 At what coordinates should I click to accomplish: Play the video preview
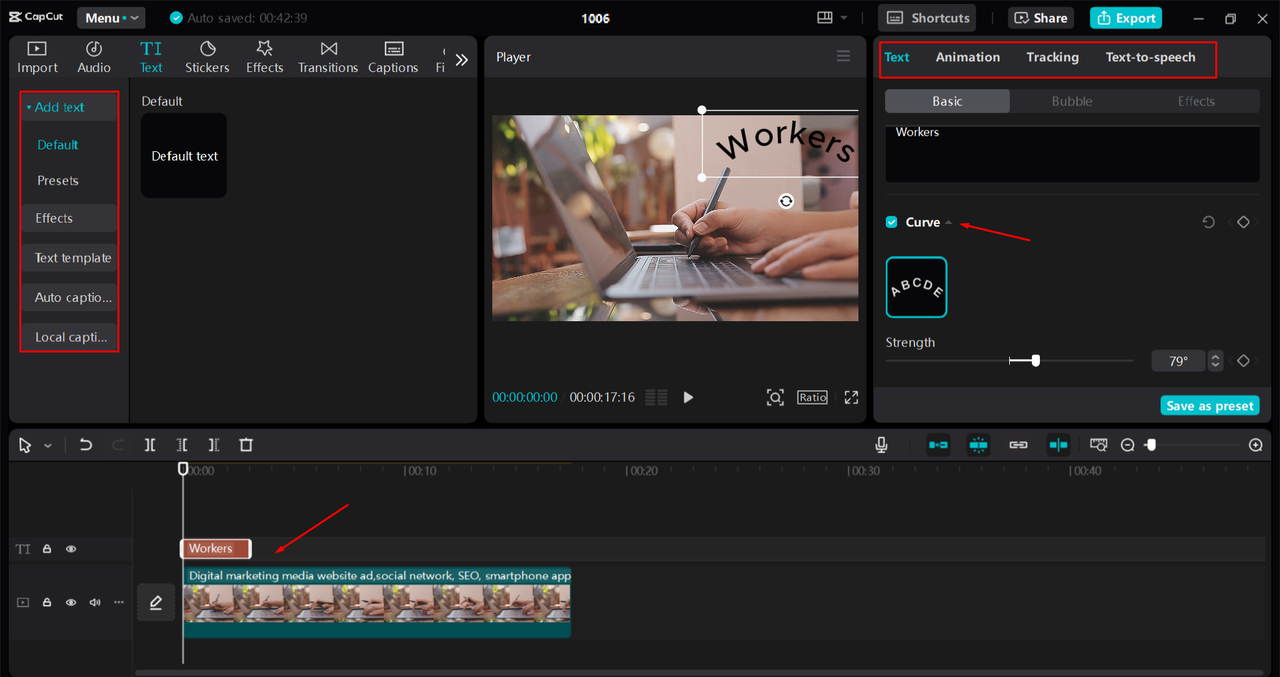click(x=688, y=397)
